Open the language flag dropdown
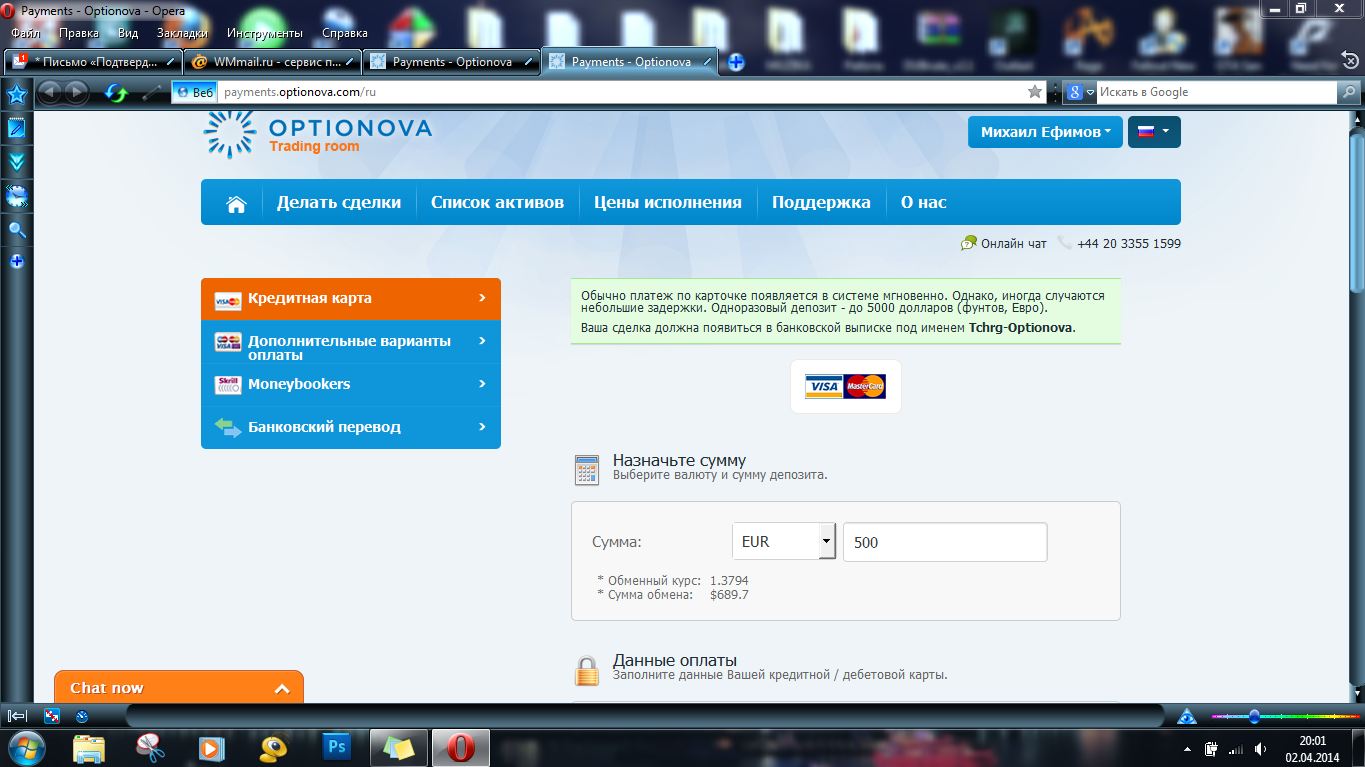 coord(1154,132)
